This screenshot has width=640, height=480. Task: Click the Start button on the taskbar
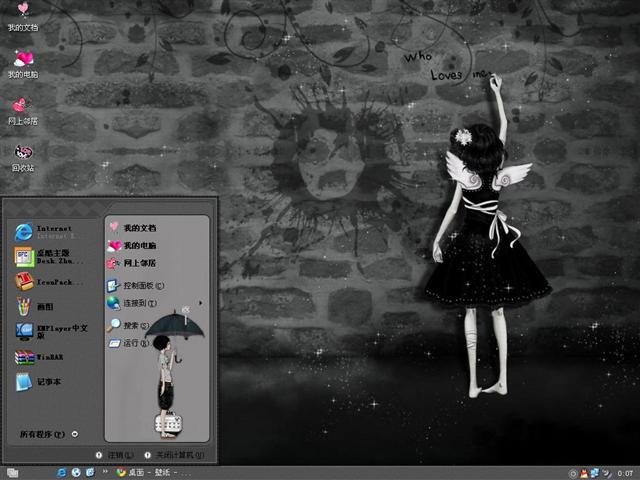point(12,472)
